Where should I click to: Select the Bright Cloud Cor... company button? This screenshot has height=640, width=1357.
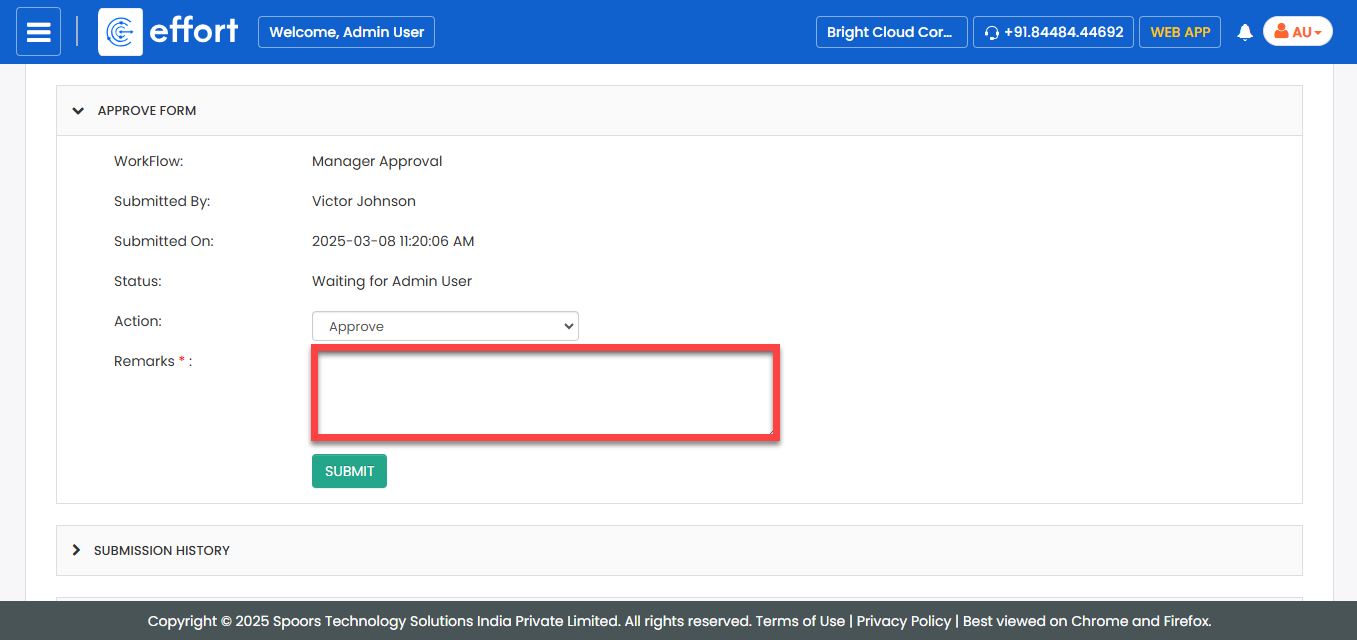tap(890, 32)
